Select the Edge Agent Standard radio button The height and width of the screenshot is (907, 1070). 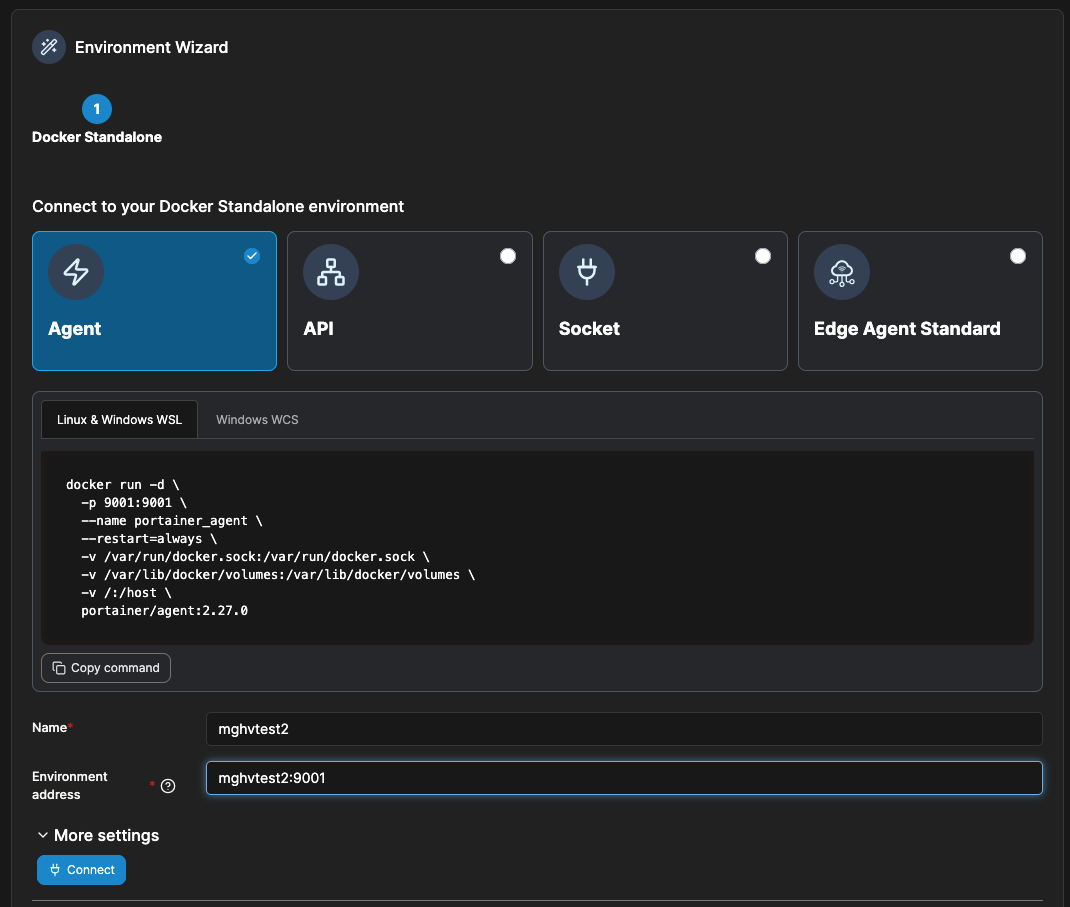[1018, 256]
